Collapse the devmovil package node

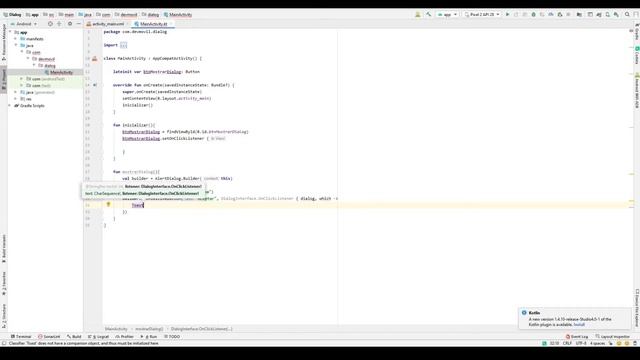pyautogui.click(x=28, y=59)
